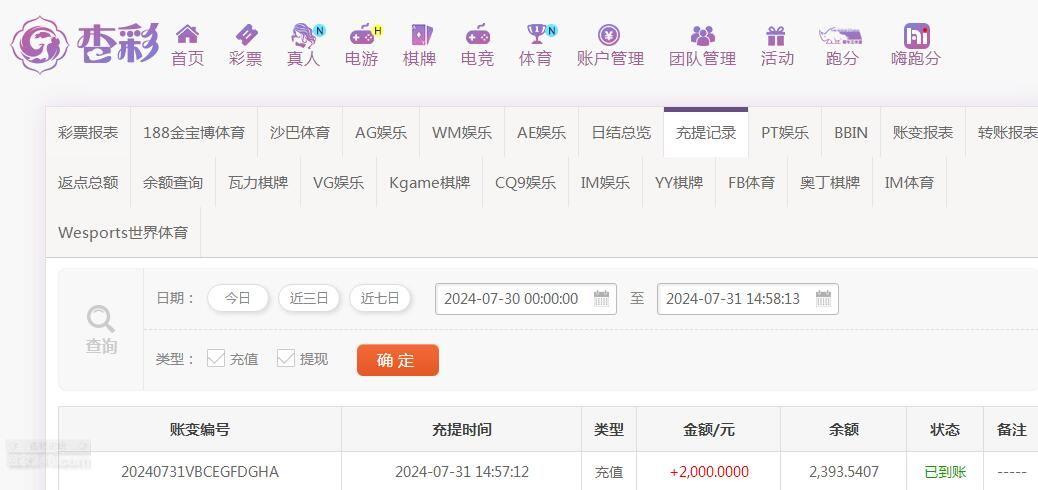Switch to the 日结总览 tab

pyautogui.click(x=621, y=132)
